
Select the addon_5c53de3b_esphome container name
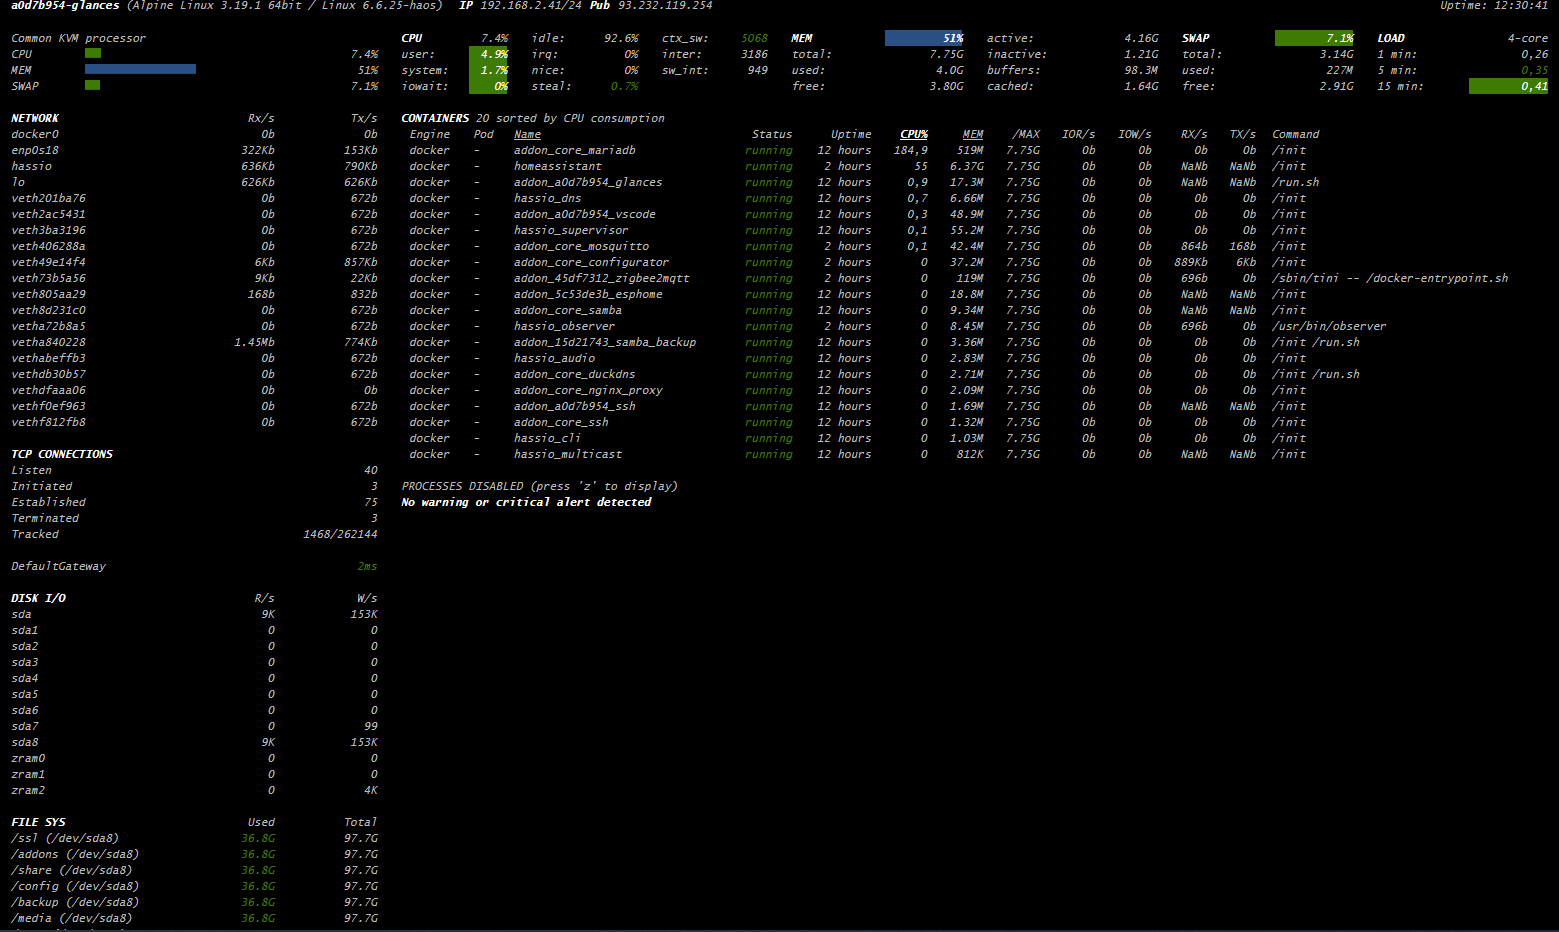(x=588, y=294)
